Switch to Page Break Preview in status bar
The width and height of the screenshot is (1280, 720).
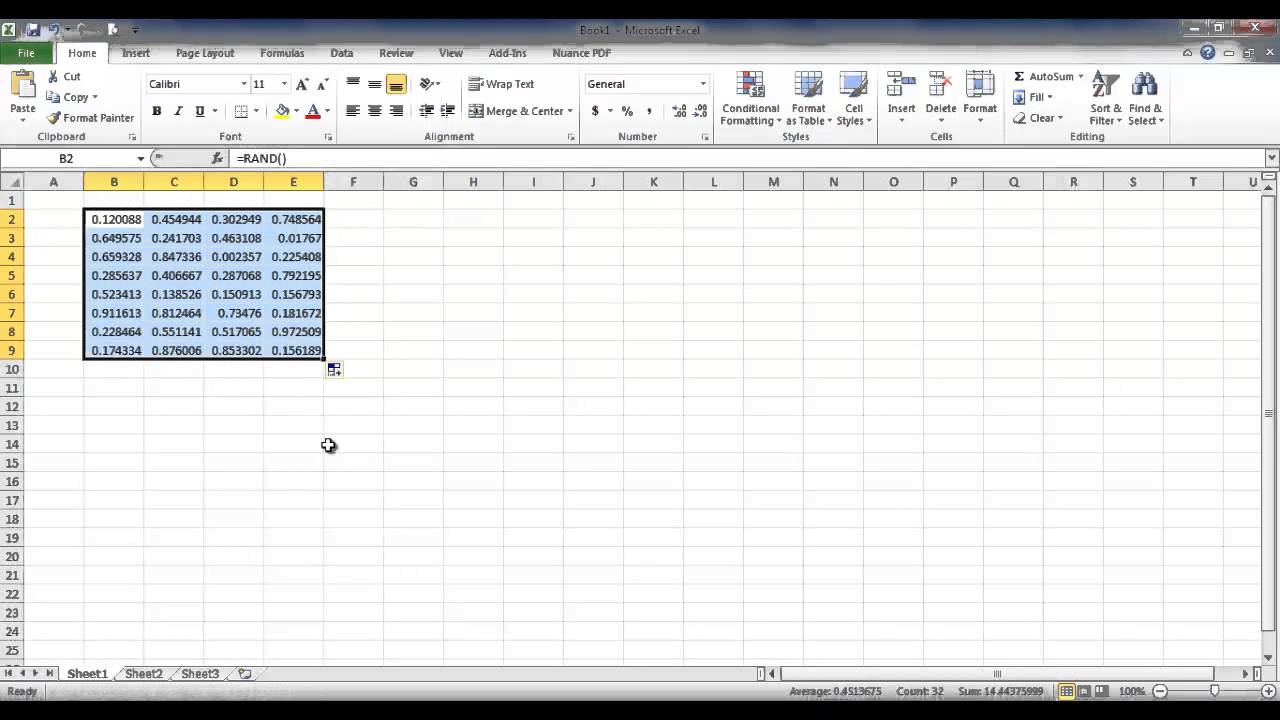(1101, 691)
